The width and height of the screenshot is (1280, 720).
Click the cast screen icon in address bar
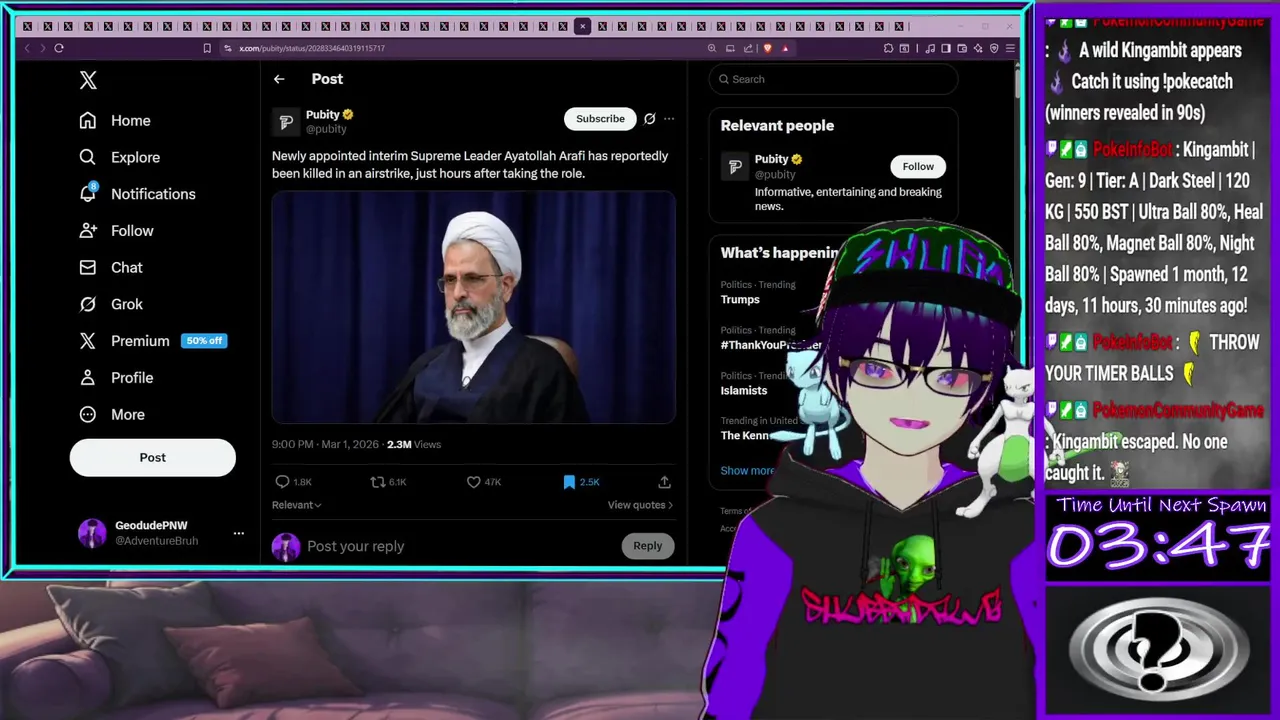pos(731,48)
